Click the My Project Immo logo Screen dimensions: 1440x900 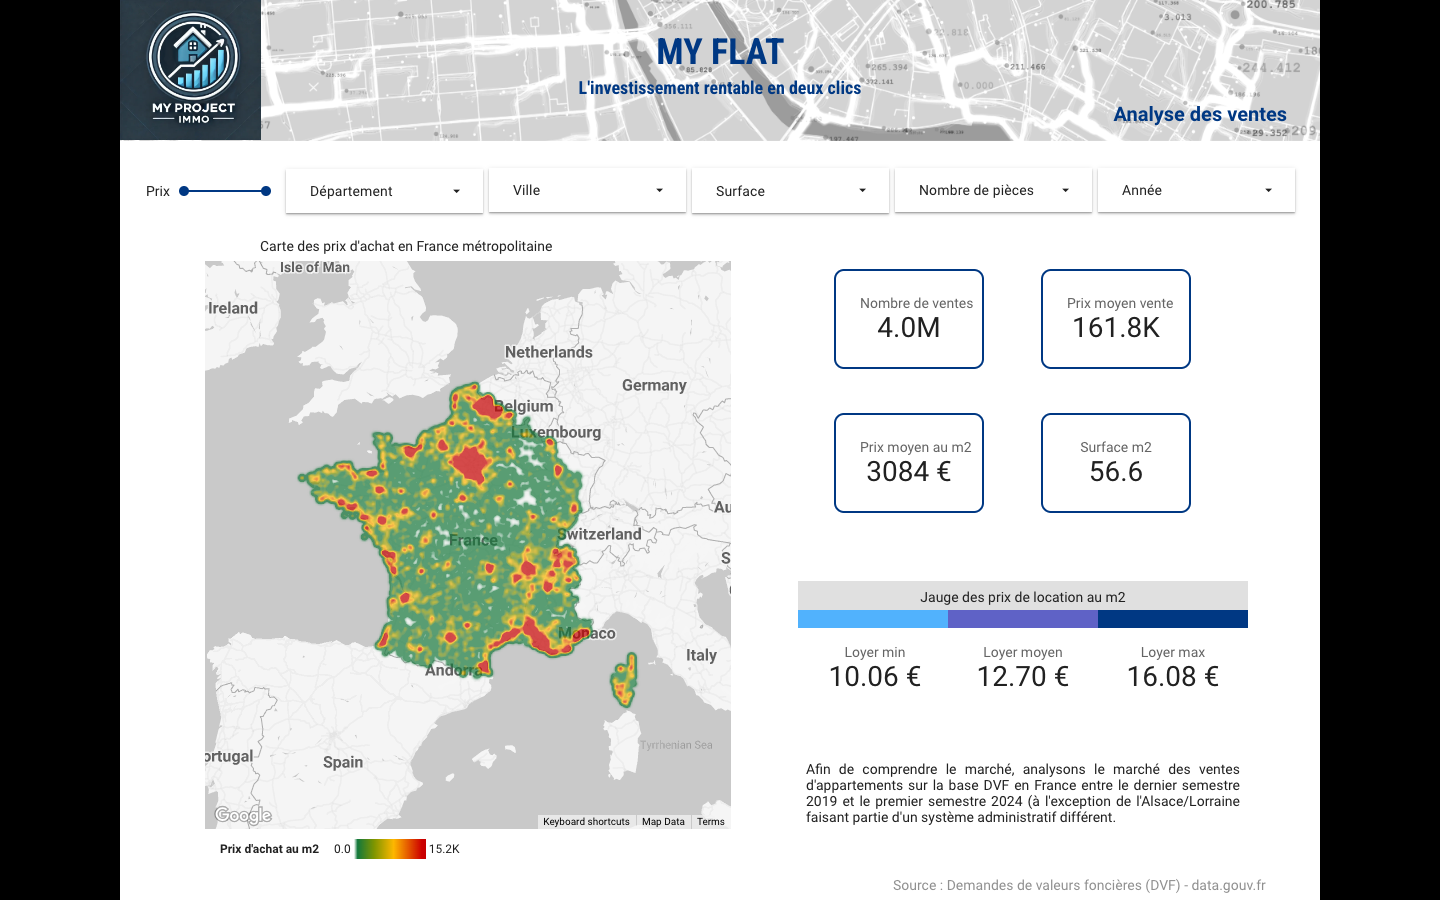pyautogui.click(x=191, y=70)
